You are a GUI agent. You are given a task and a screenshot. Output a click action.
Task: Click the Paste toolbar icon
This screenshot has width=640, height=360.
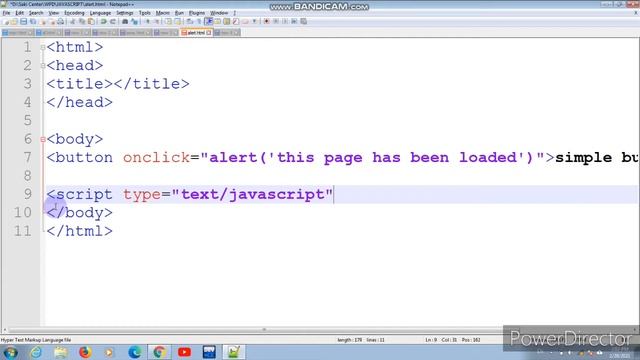click(x=91, y=21)
